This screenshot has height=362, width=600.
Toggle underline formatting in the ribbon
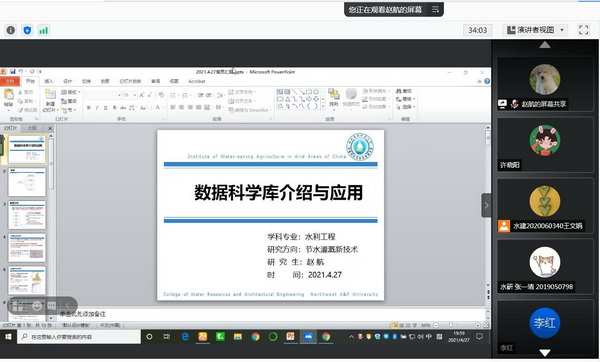(x=105, y=108)
